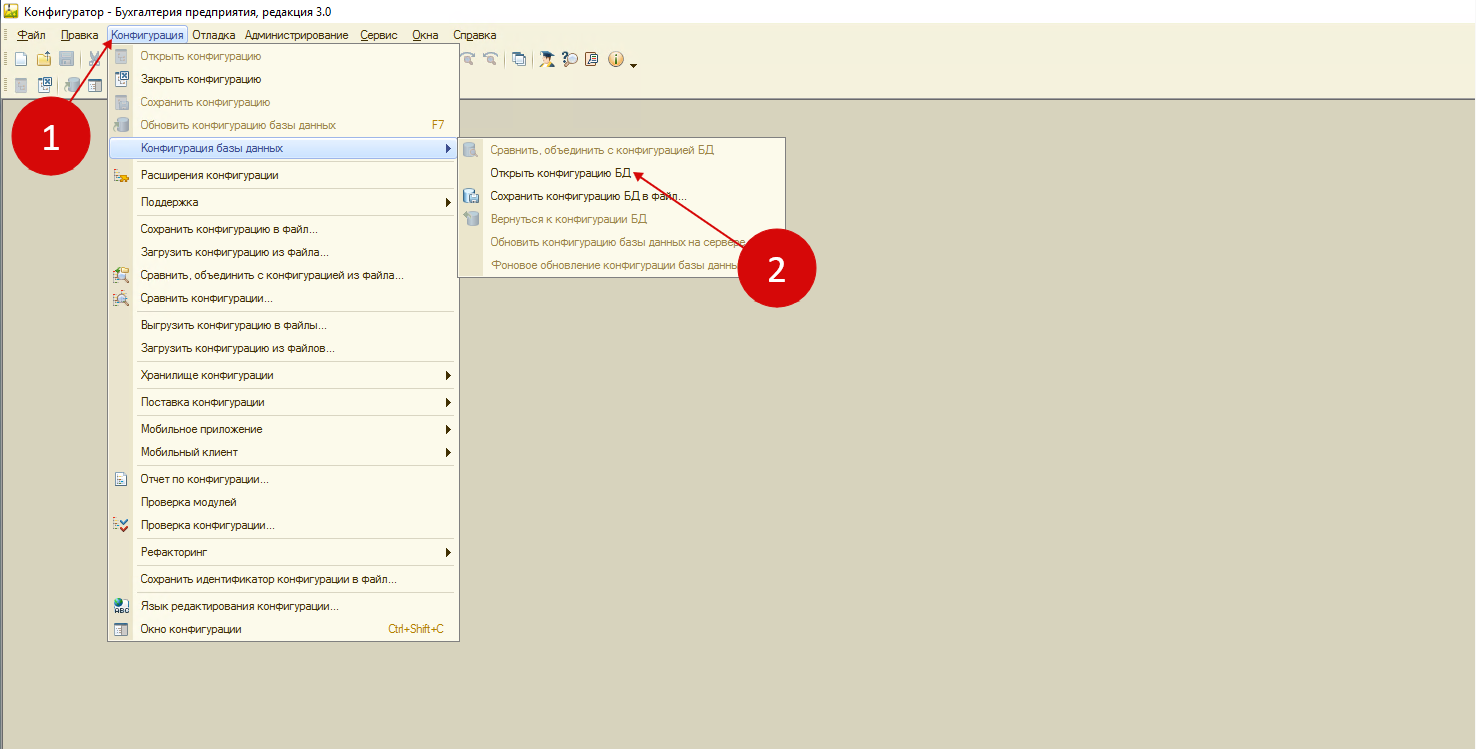This screenshot has width=1476, height=749.
Task: Open Язык редактирования конфигурации...
Action: (x=284, y=606)
